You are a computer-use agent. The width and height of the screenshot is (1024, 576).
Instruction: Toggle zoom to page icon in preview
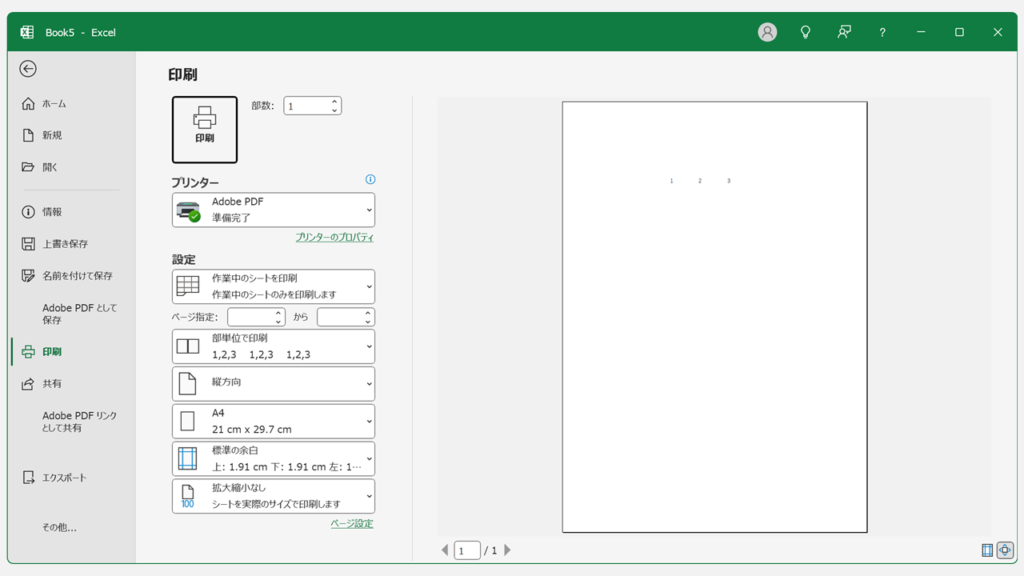(1004, 550)
